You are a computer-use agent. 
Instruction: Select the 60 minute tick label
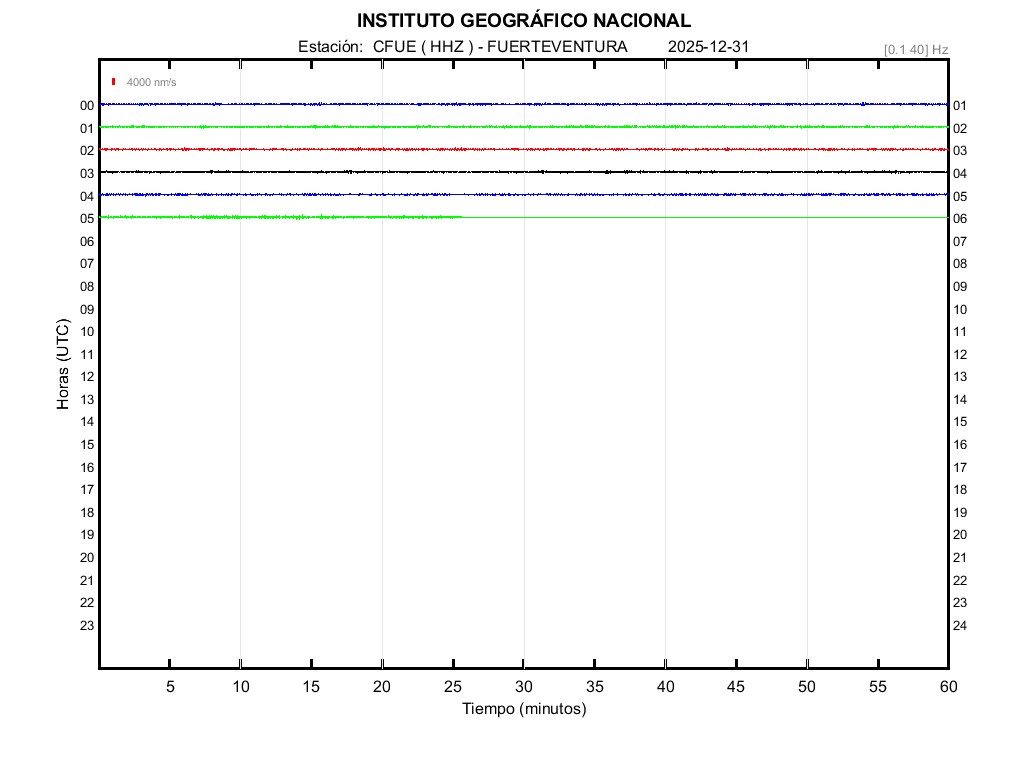coord(947,687)
